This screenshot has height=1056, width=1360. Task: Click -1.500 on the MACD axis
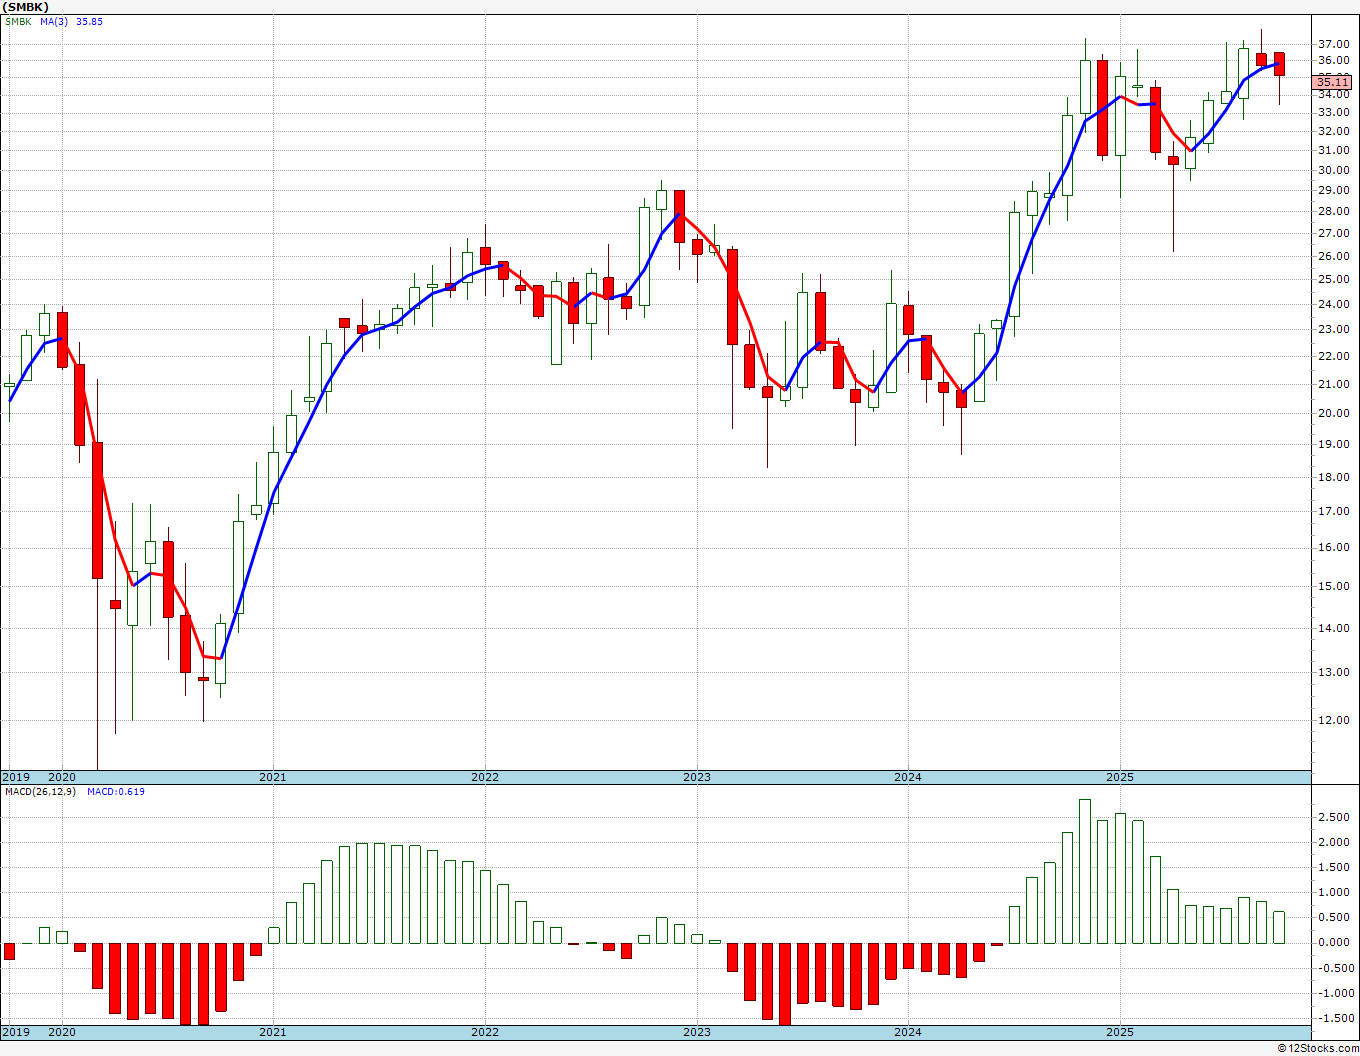1335,1018
